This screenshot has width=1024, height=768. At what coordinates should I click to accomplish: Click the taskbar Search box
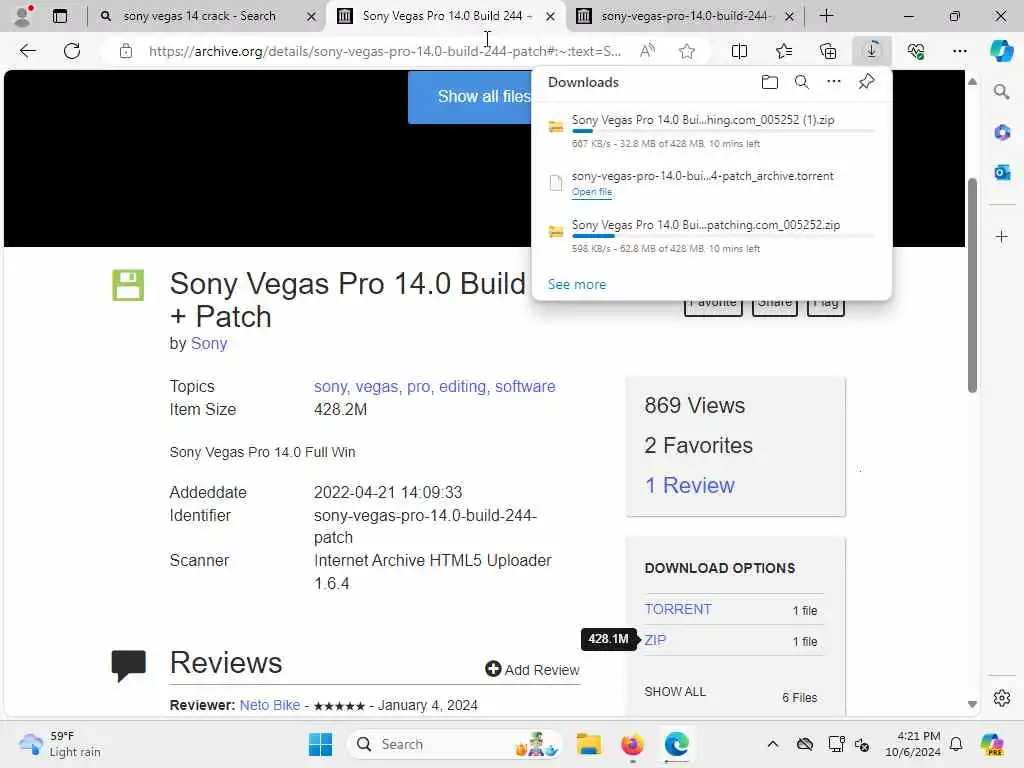pos(455,744)
